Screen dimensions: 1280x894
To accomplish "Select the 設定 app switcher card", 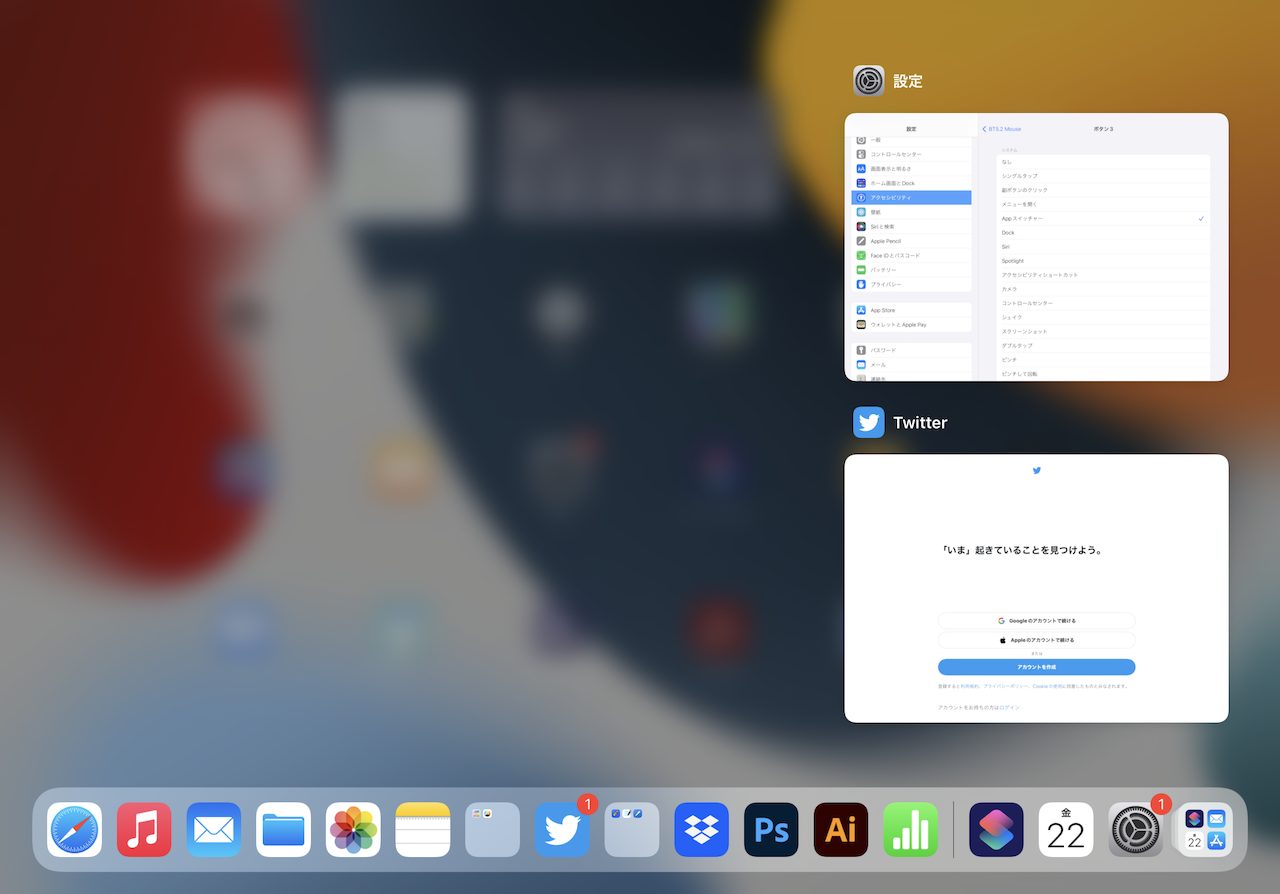I will point(1036,247).
